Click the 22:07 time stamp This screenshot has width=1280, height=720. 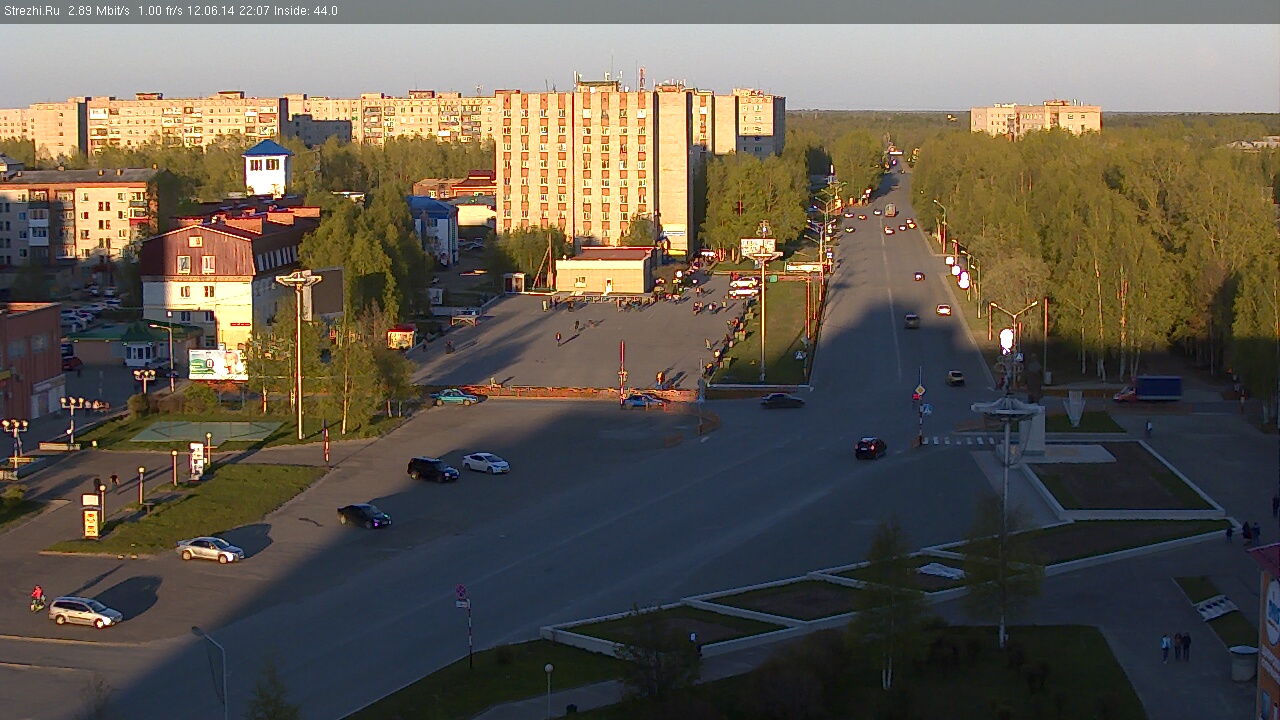pos(252,11)
